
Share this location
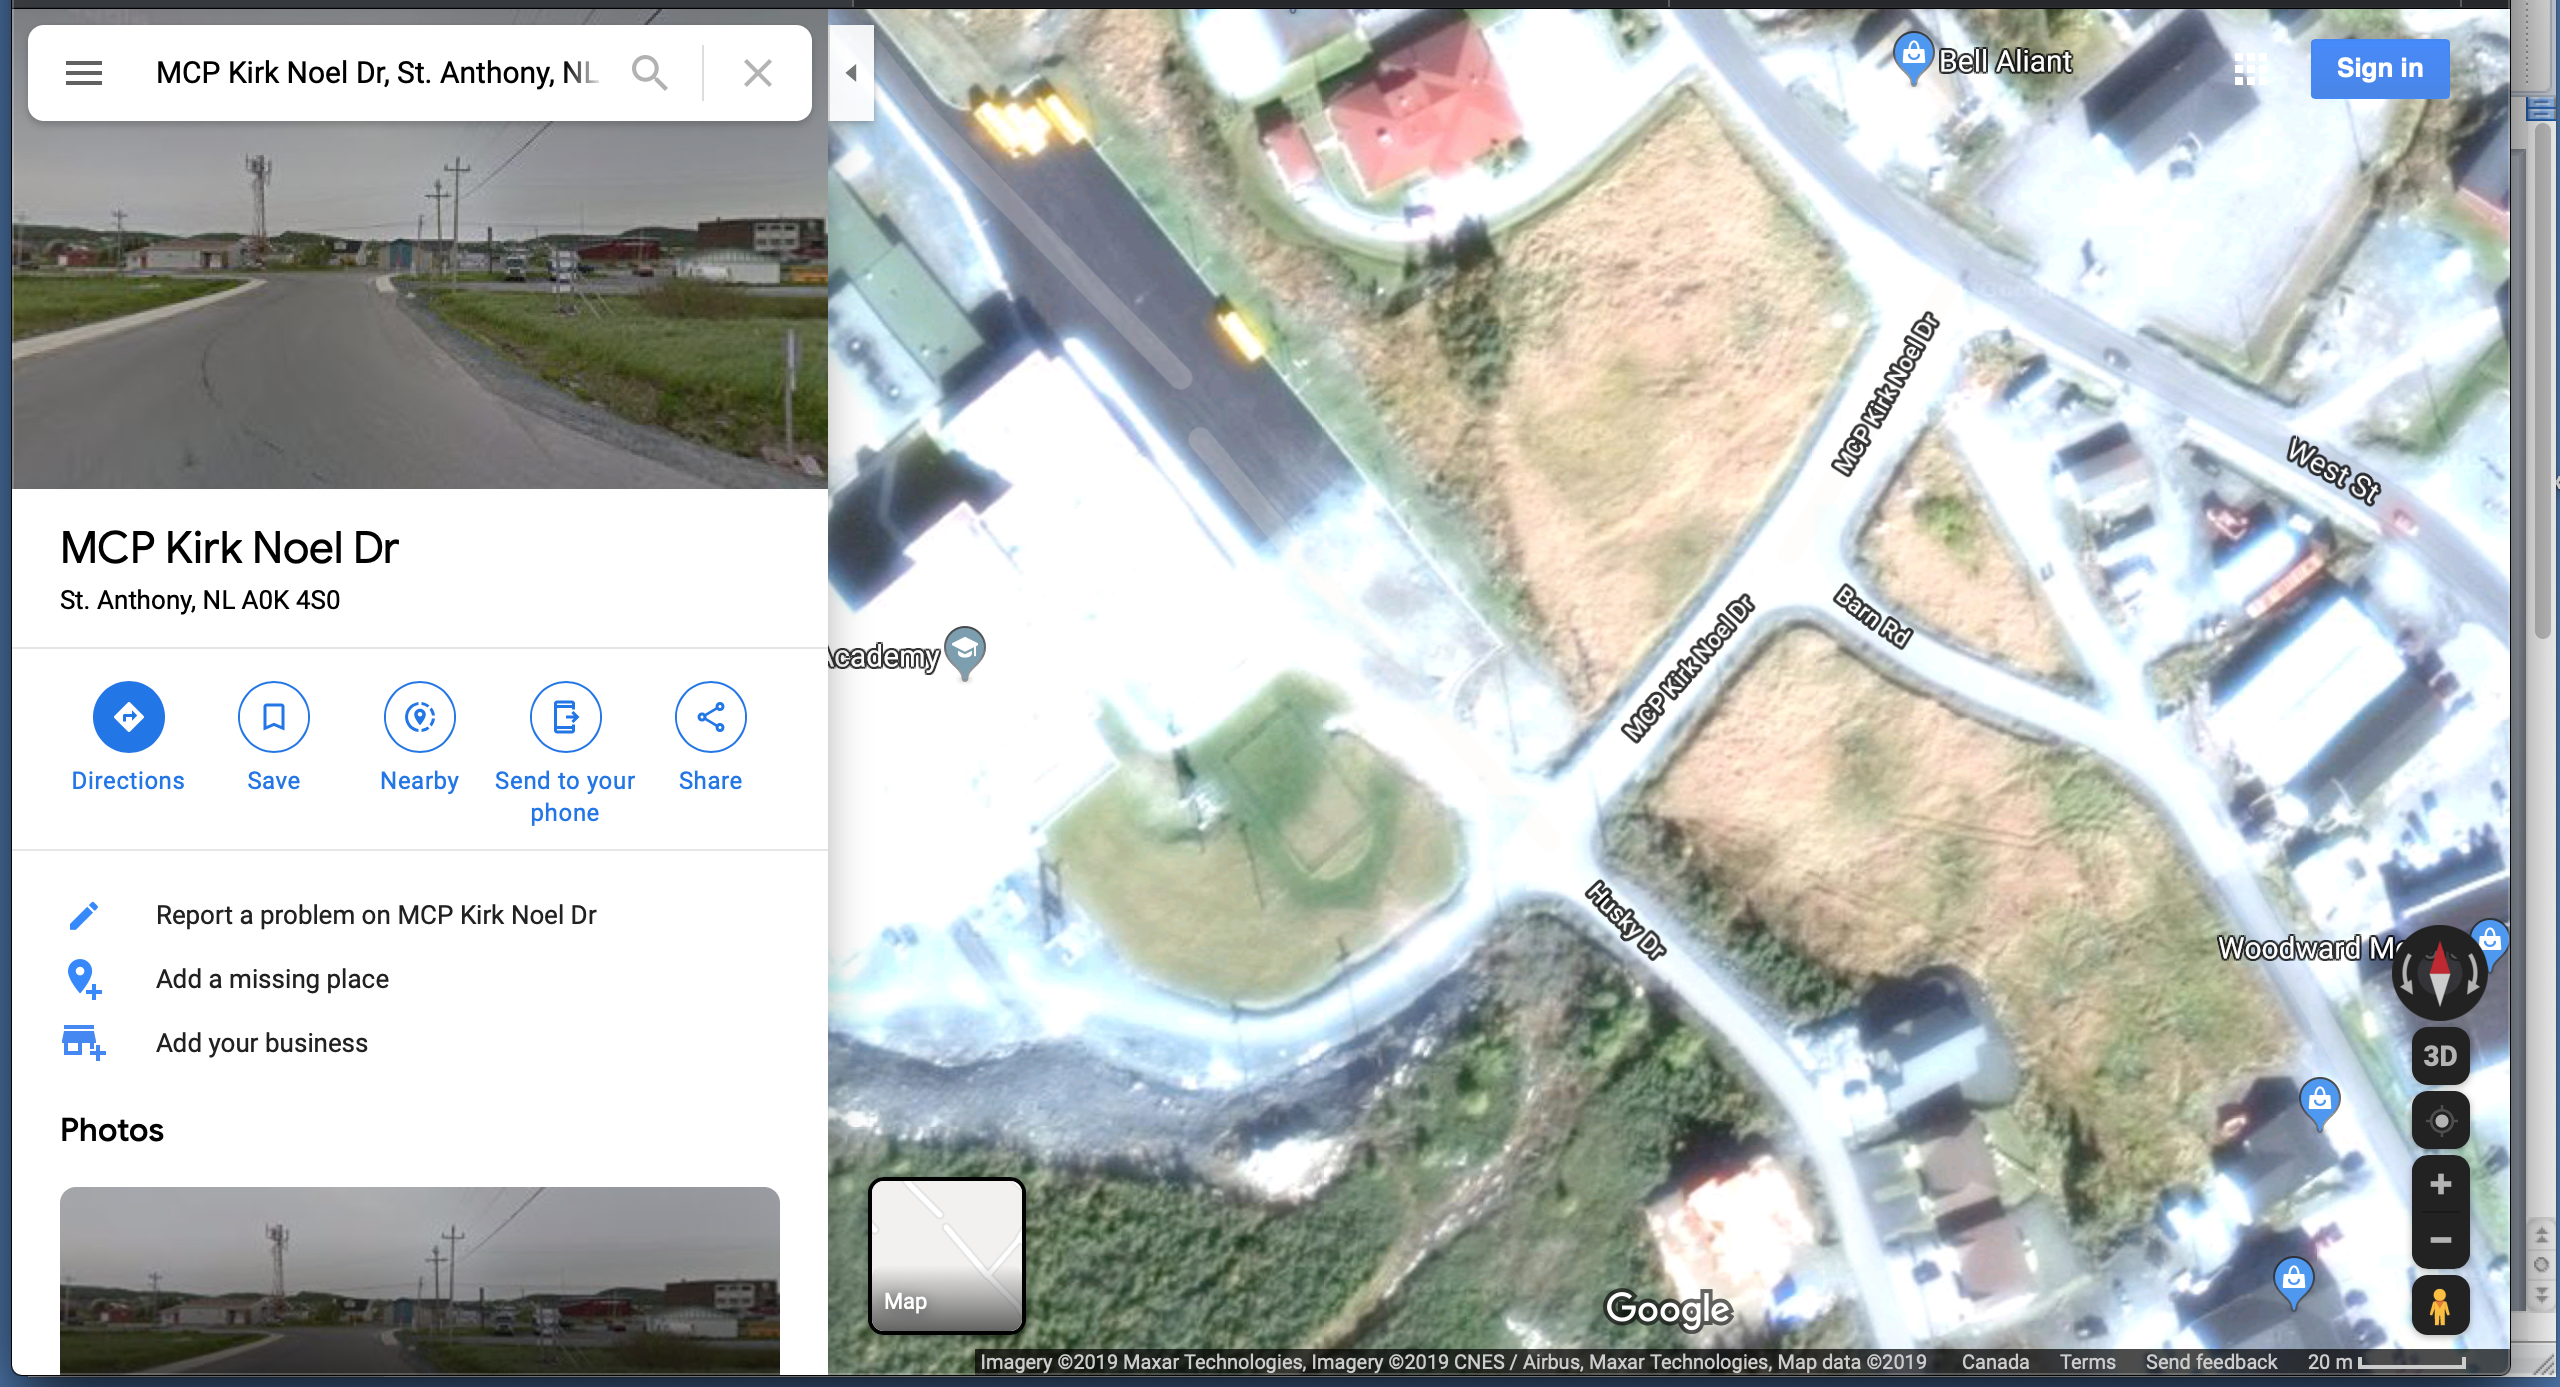[x=710, y=718]
